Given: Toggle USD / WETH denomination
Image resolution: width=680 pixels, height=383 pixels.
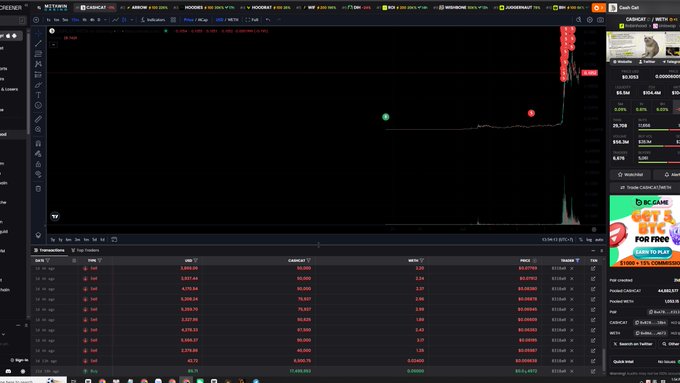Looking at the screenshot, I should [x=227, y=20].
